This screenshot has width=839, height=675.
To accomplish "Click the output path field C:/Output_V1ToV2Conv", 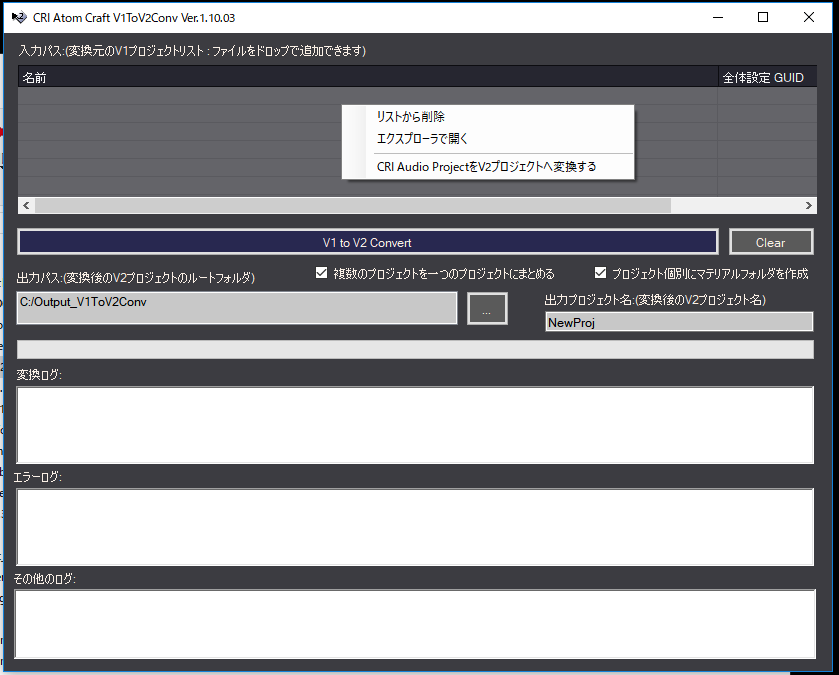I will (237, 308).
